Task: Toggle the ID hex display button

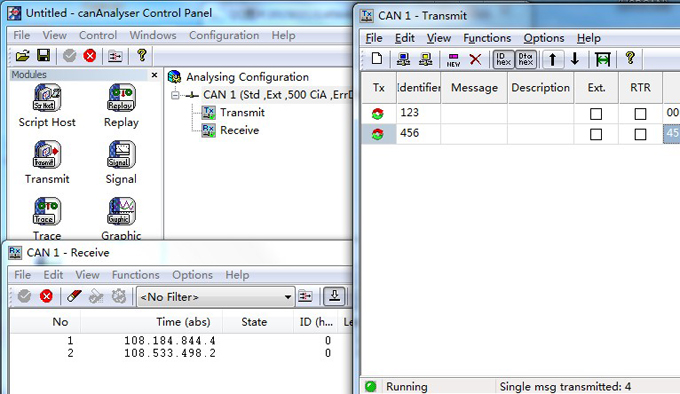Action: coord(503,59)
